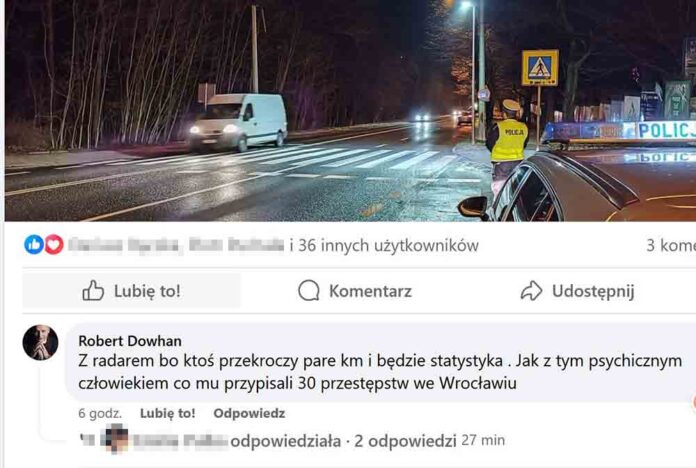The height and width of the screenshot is (468, 696).
Task: Click the thumbs-up icon beside Lubię to!
Action: click(x=93, y=291)
